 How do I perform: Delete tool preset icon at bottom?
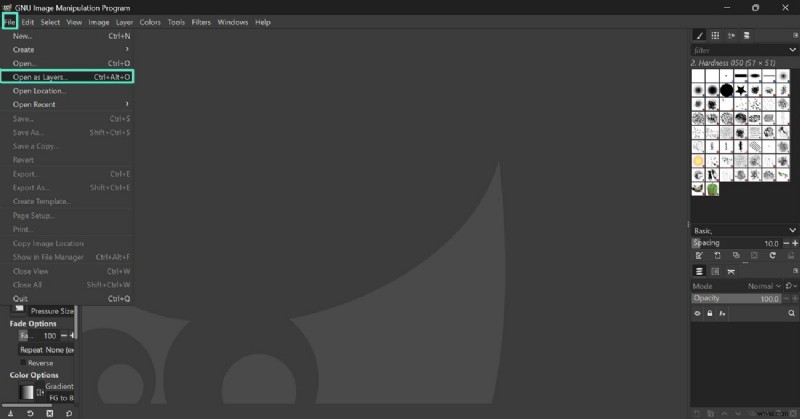tap(49, 413)
